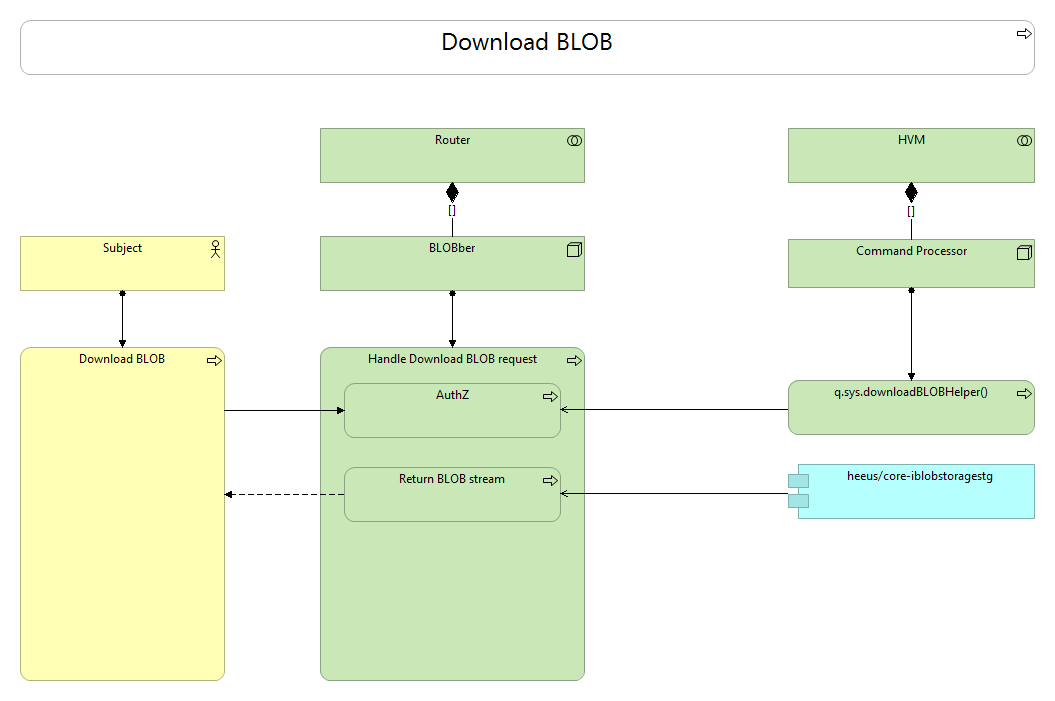This screenshot has height=701, width=1055.
Task: Click the process arrow icon in the Download BLOB title bar
Action: pyautogui.click(x=1023, y=33)
